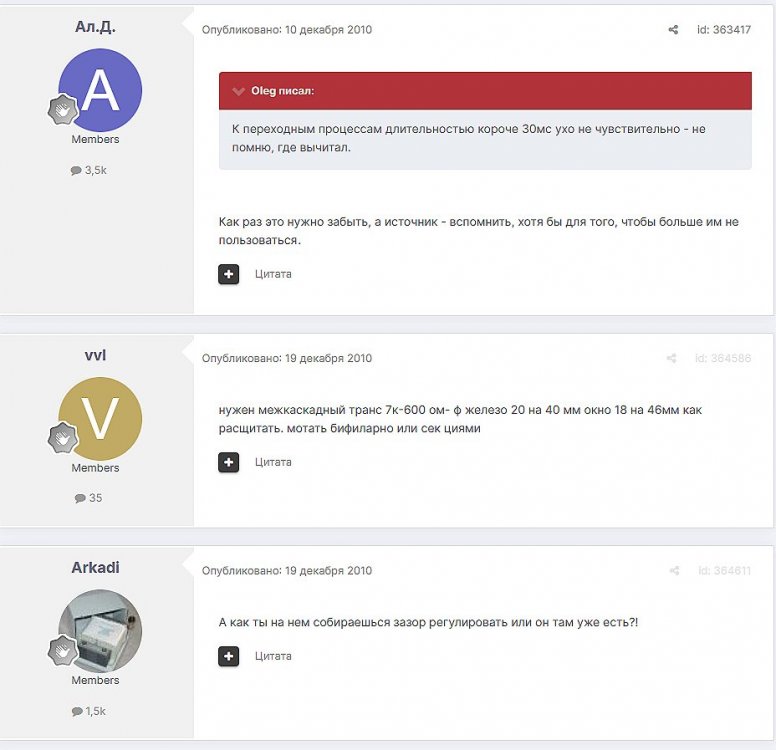Click post id 363417 link
This screenshot has width=776, height=750.
click(723, 30)
